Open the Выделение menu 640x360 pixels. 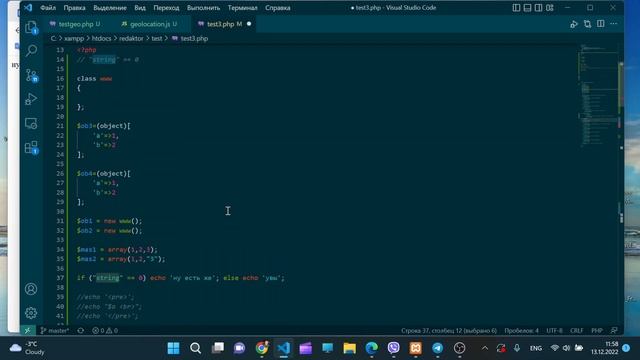[110, 8]
